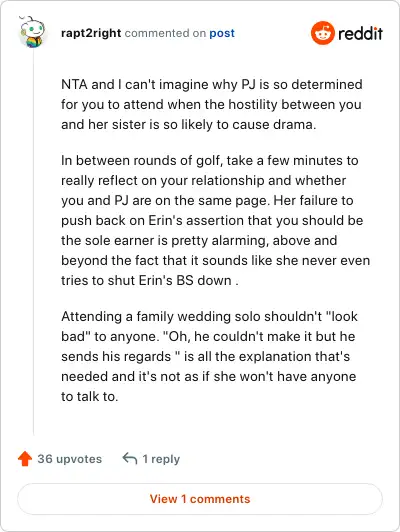Image resolution: width=400 pixels, height=532 pixels.
Task: Click the line "the sole earner is pretty alarming"
Action: (x=199, y=241)
